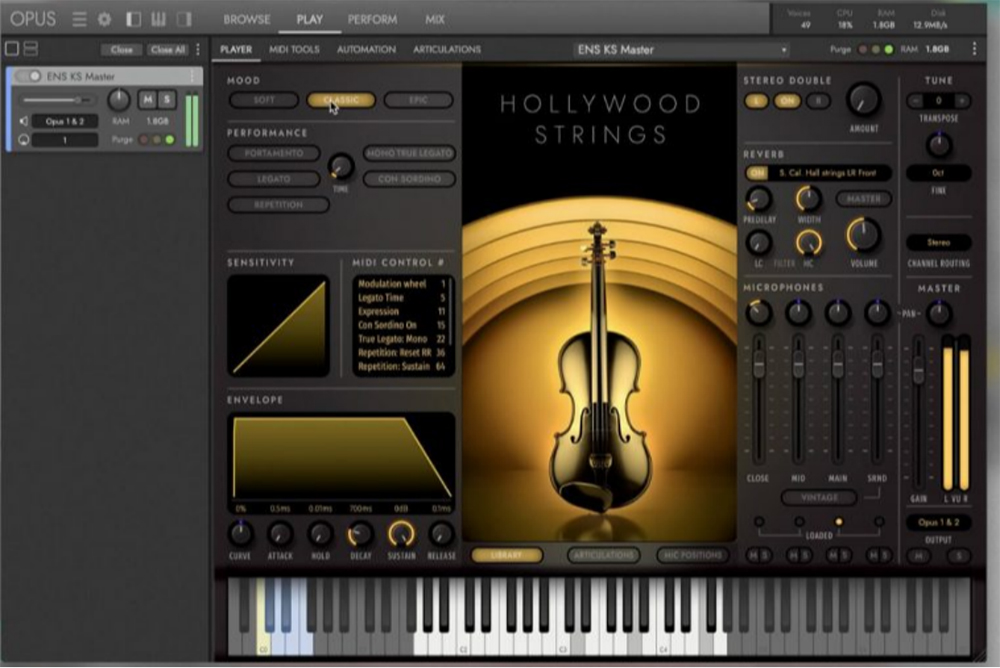Open the Automation sub-tab

click(366, 50)
